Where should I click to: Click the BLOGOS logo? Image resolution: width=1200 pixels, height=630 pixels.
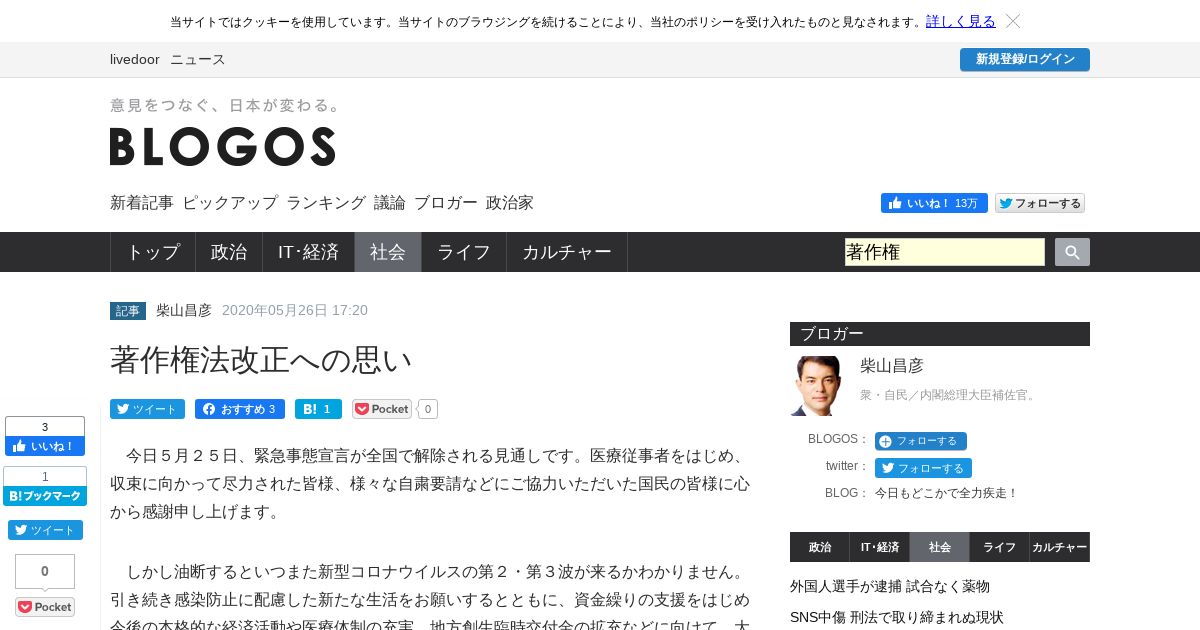click(222, 146)
